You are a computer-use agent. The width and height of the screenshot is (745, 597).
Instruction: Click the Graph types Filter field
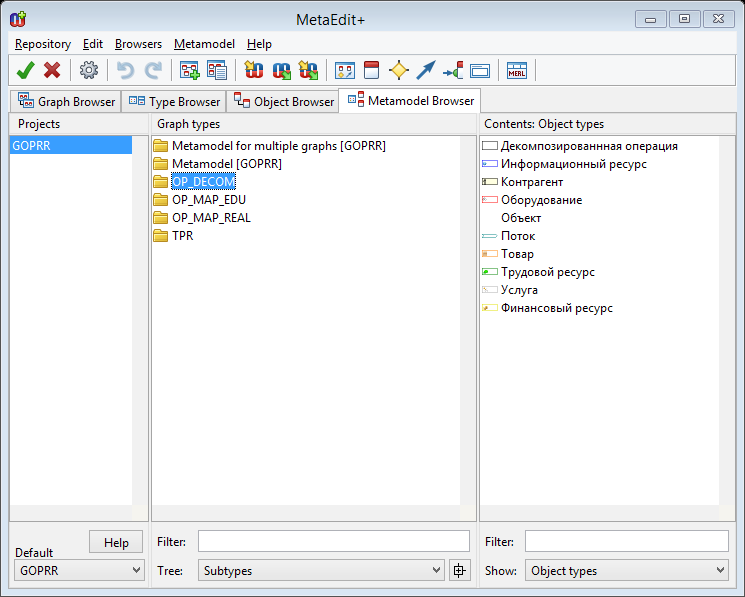334,541
